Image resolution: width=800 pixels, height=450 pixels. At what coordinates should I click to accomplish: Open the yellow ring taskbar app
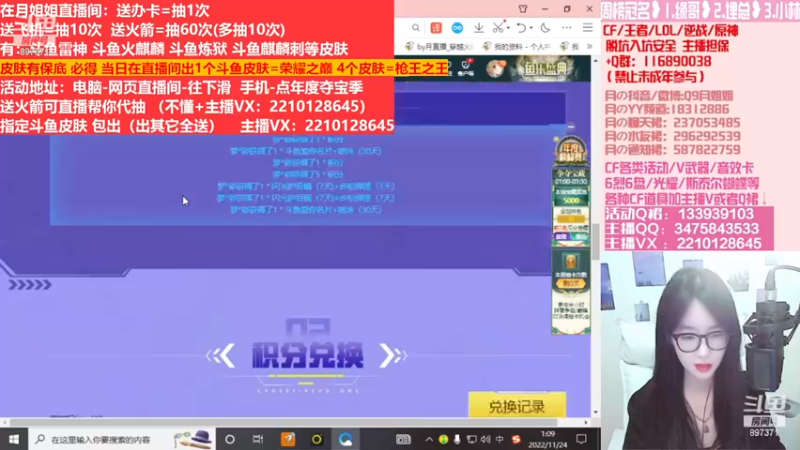tap(317, 439)
